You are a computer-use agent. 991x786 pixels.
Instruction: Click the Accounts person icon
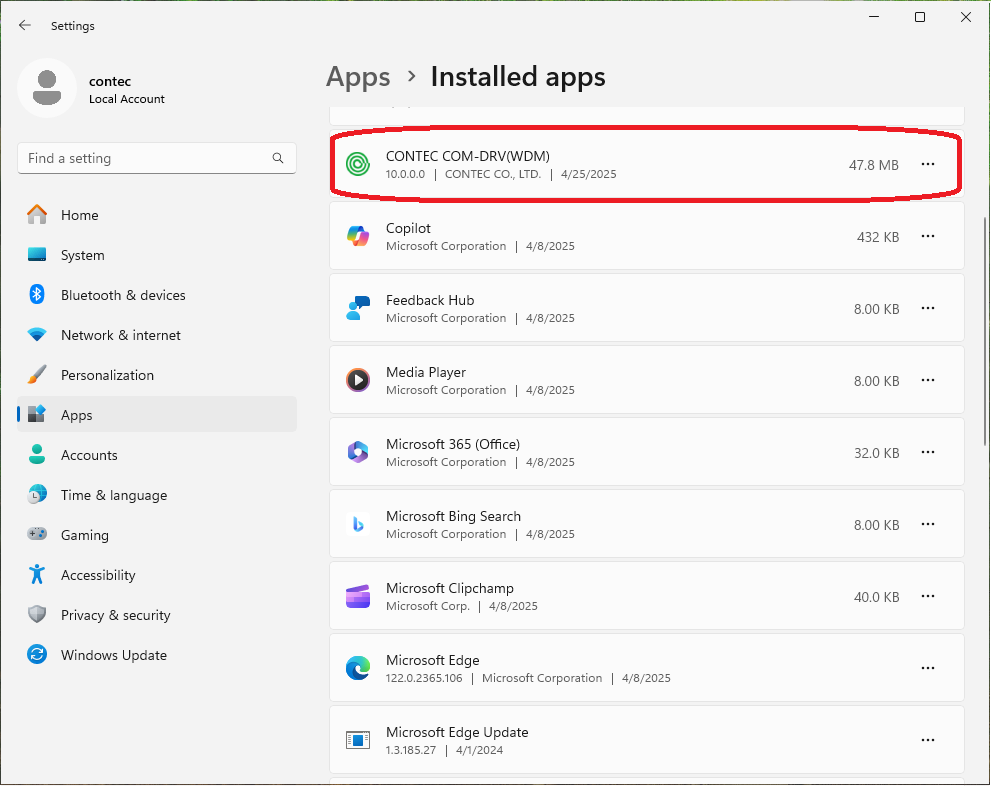pyautogui.click(x=37, y=454)
